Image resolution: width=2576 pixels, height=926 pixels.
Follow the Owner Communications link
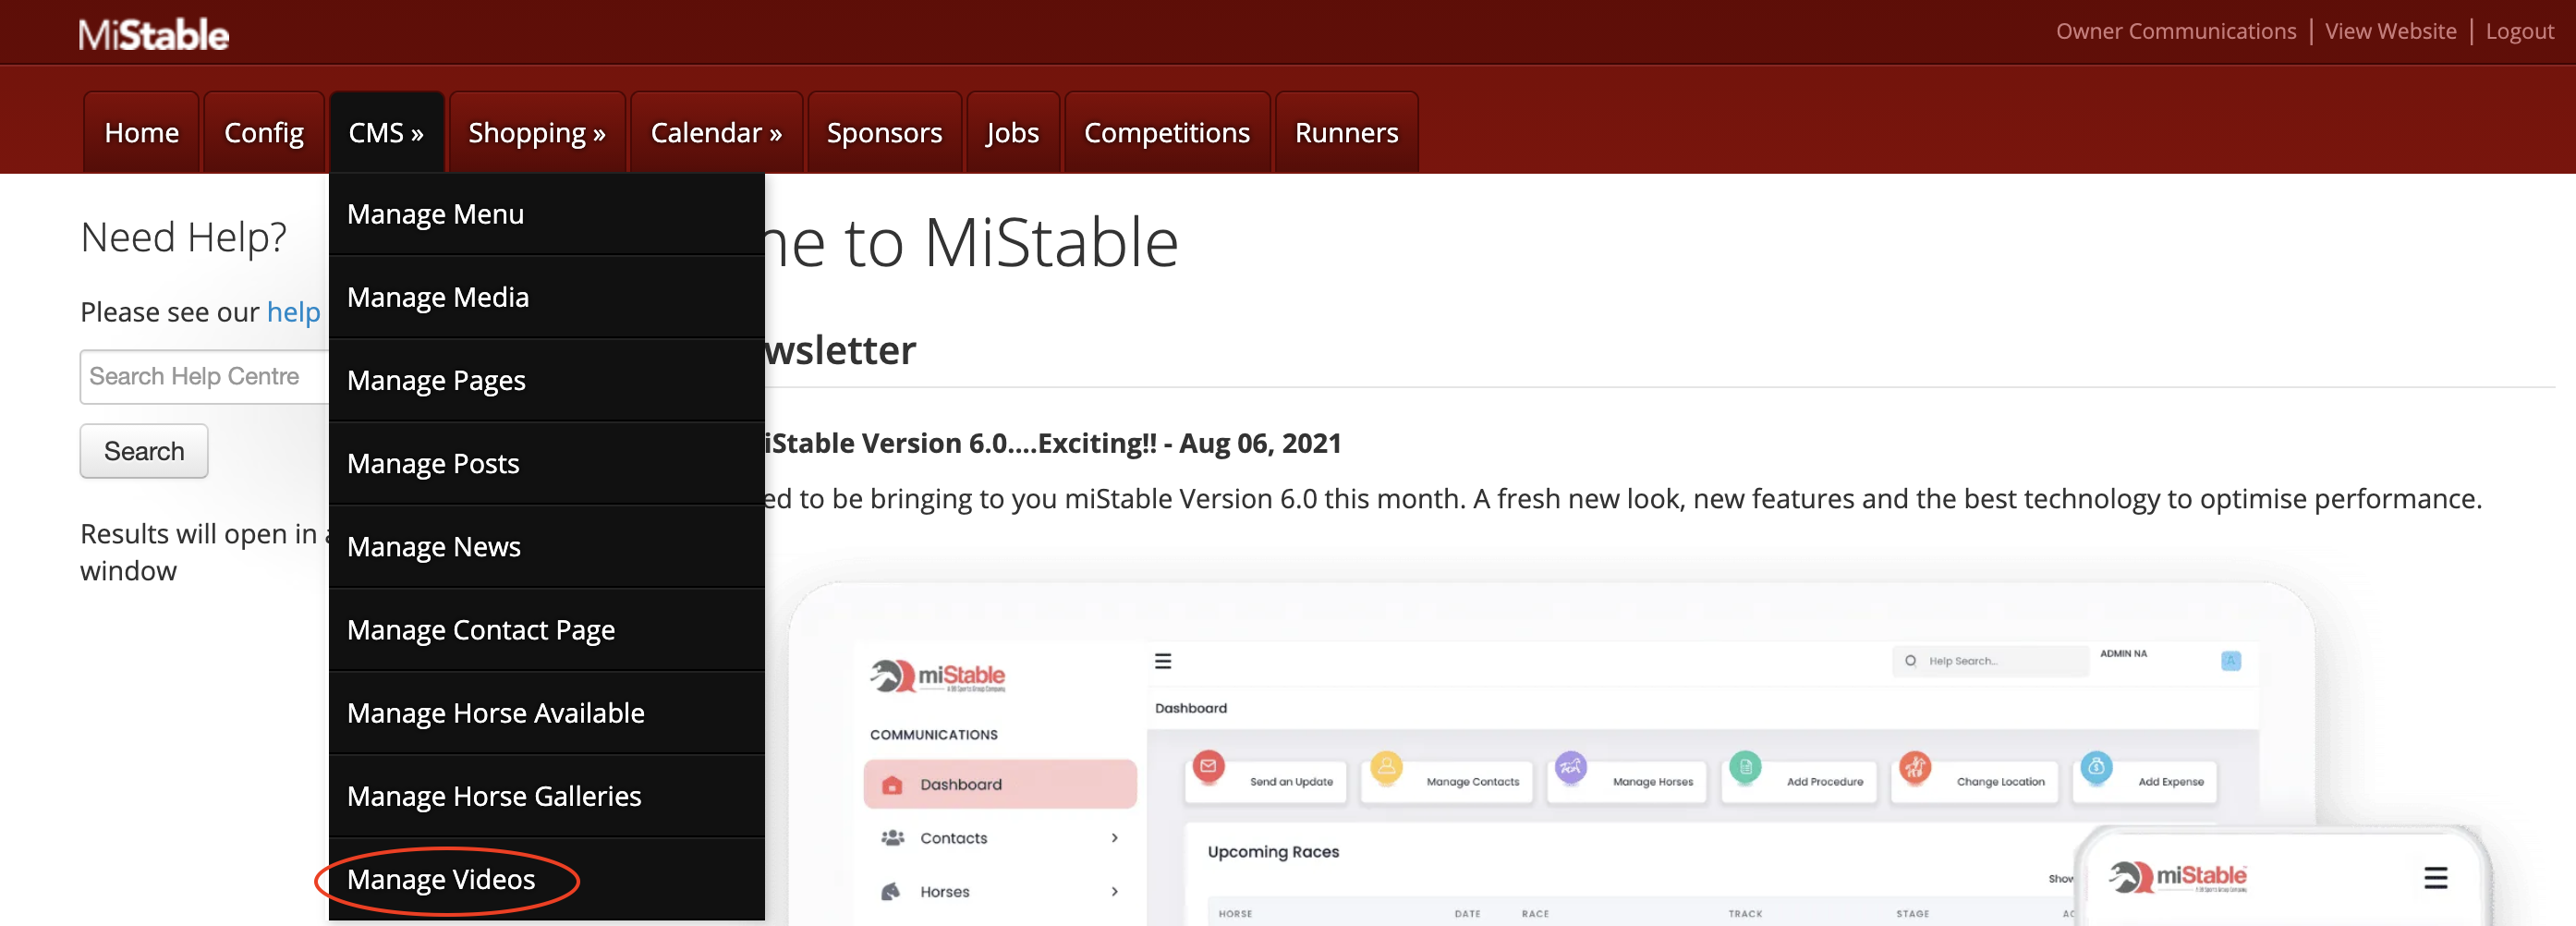[x=2175, y=31]
